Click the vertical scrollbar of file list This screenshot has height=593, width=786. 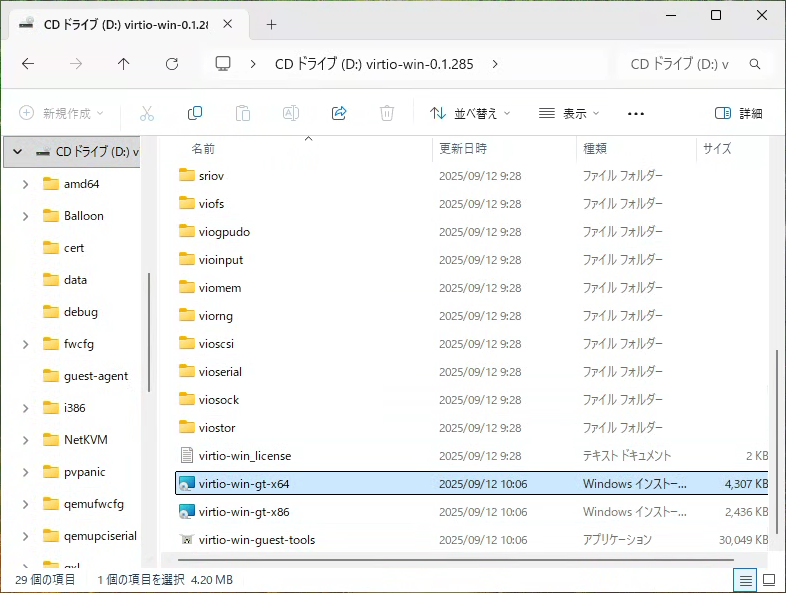coord(776,442)
